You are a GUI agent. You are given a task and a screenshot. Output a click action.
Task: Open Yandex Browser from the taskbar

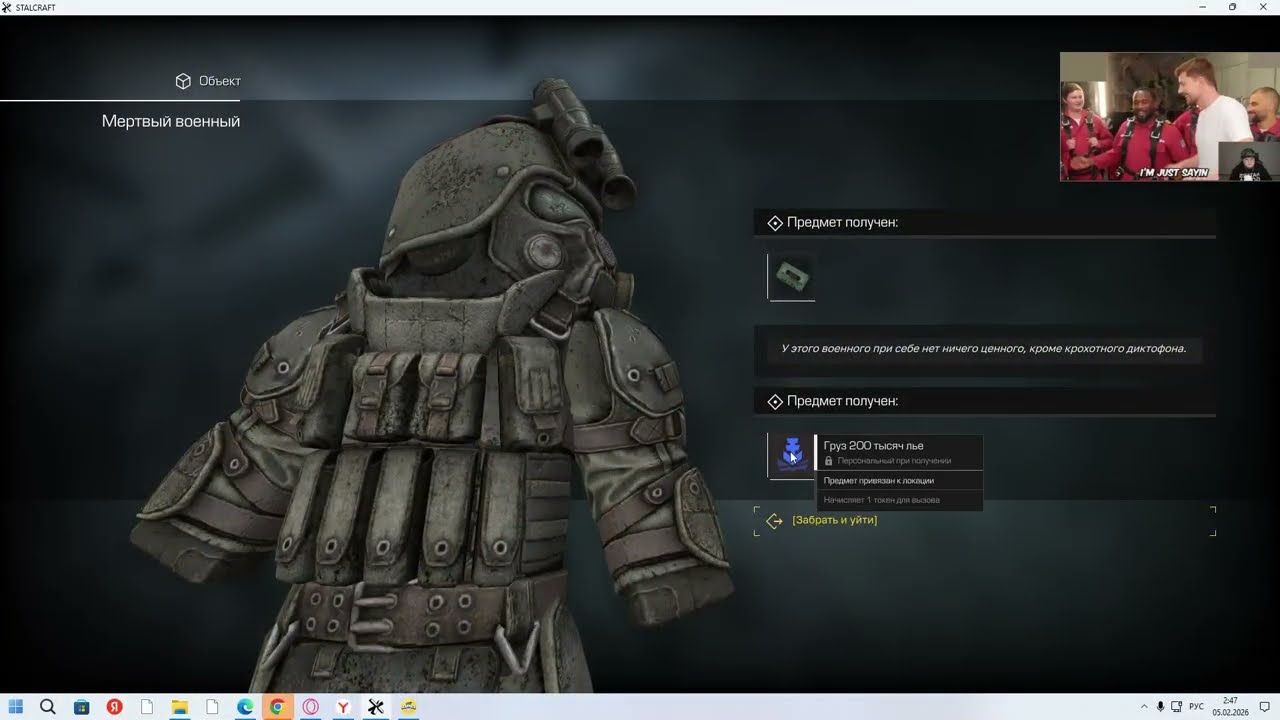point(343,707)
